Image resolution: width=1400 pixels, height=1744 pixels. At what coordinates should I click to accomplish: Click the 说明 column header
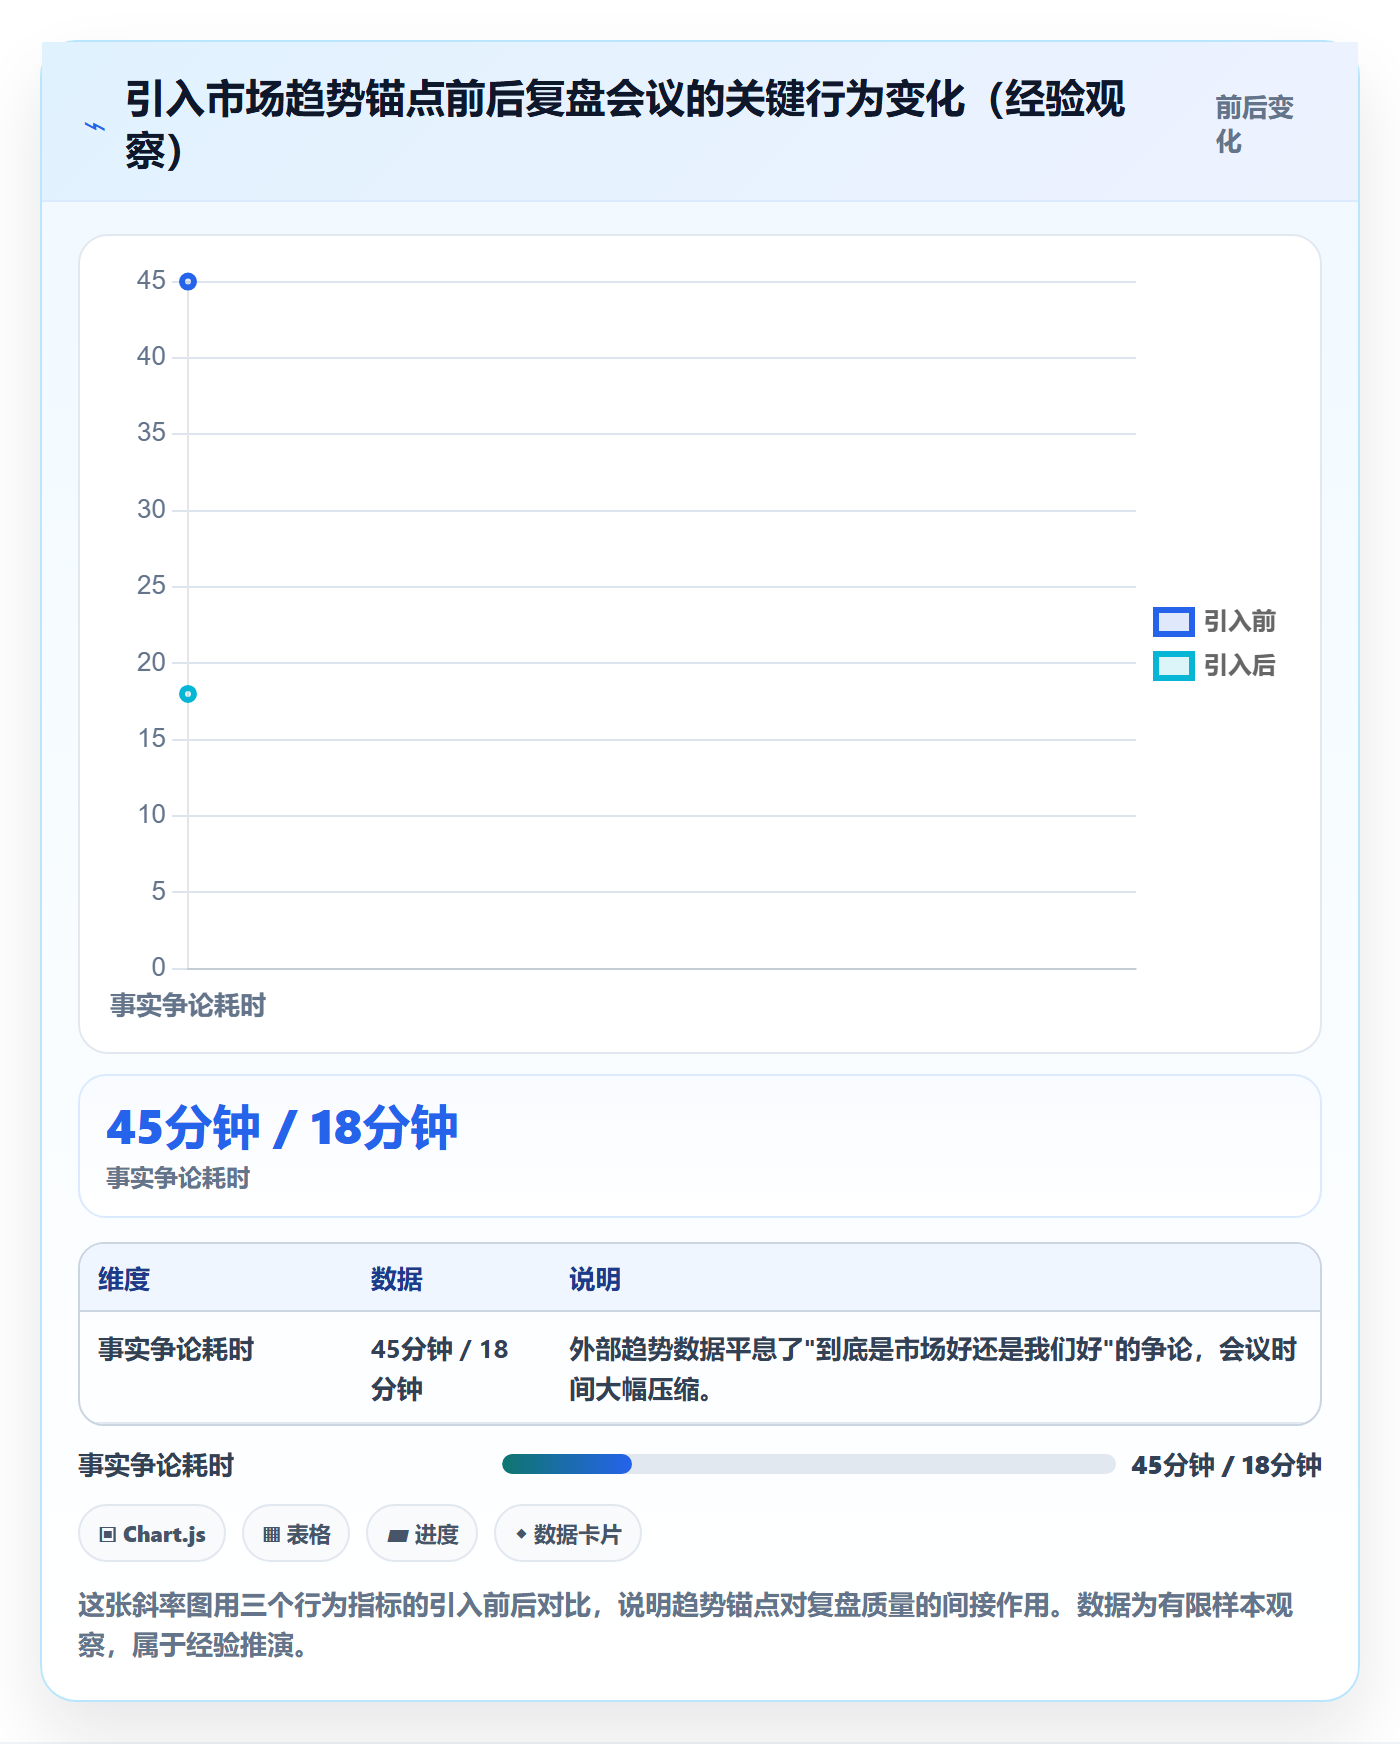click(x=595, y=1279)
